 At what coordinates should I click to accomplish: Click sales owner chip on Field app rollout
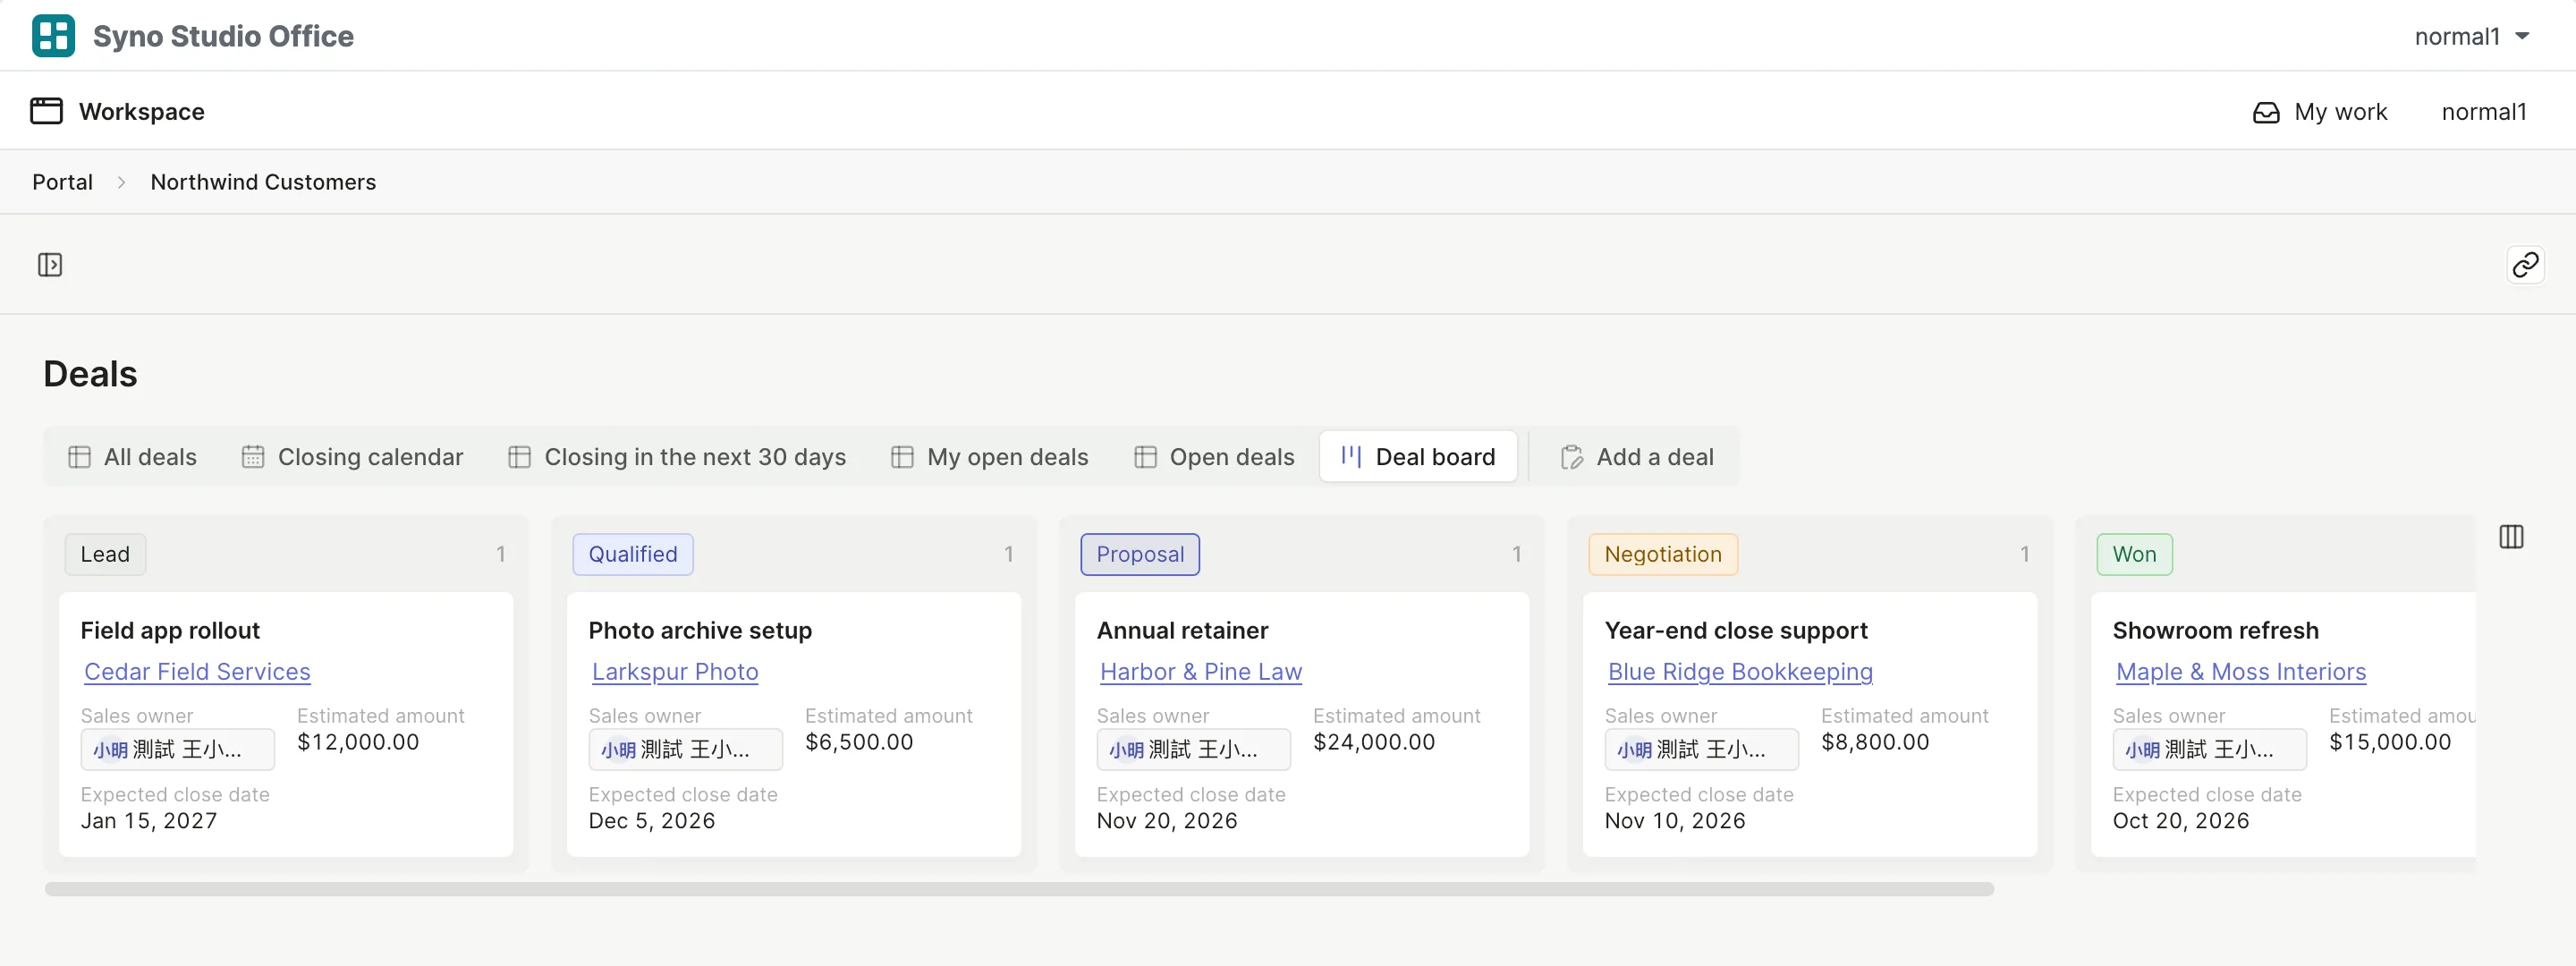[178, 749]
